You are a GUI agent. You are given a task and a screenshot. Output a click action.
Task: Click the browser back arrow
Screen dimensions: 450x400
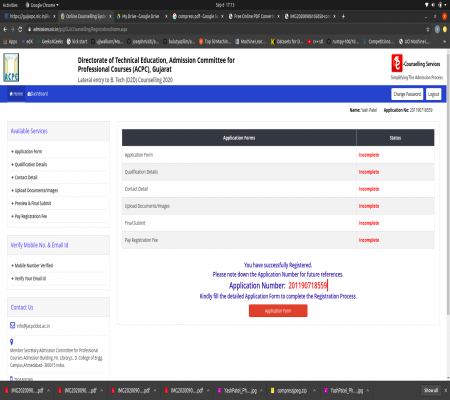point(5,29)
